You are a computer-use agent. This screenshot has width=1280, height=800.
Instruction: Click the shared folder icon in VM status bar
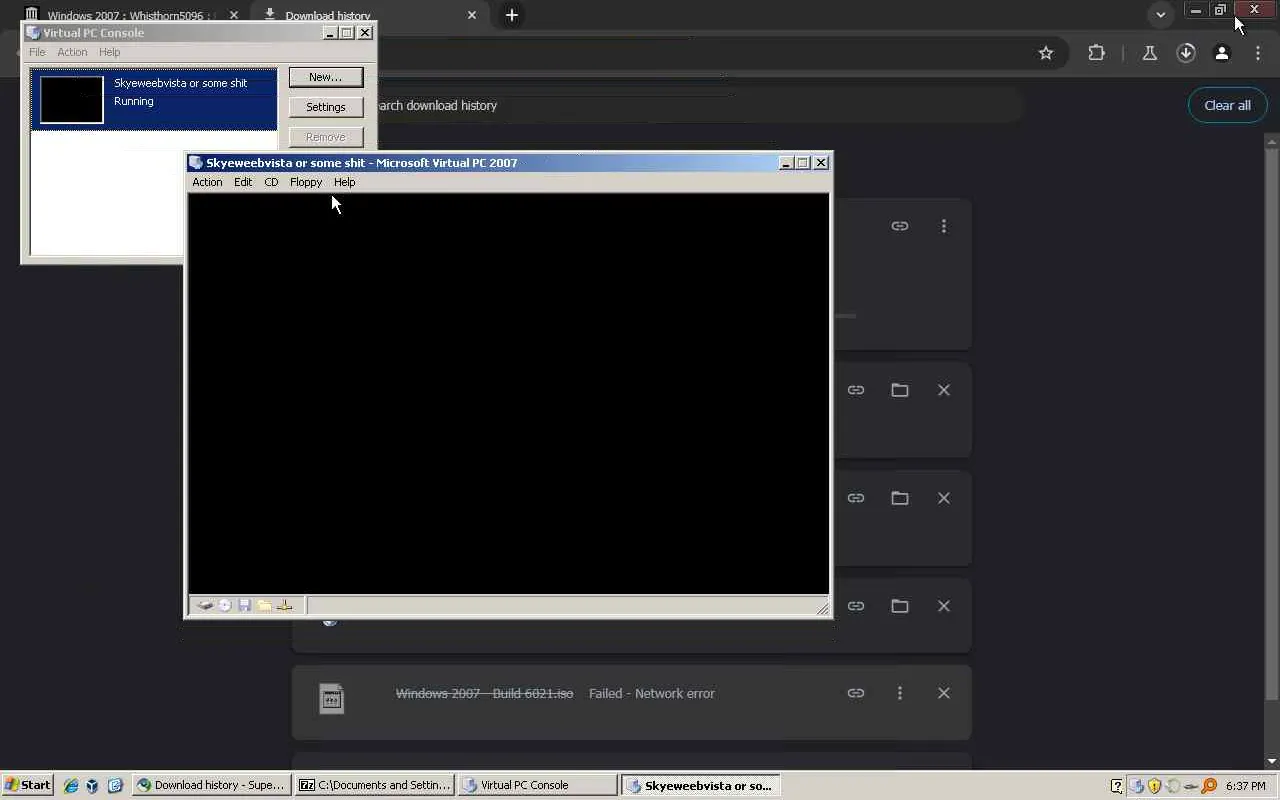pyautogui.click(x=264, y=605)
